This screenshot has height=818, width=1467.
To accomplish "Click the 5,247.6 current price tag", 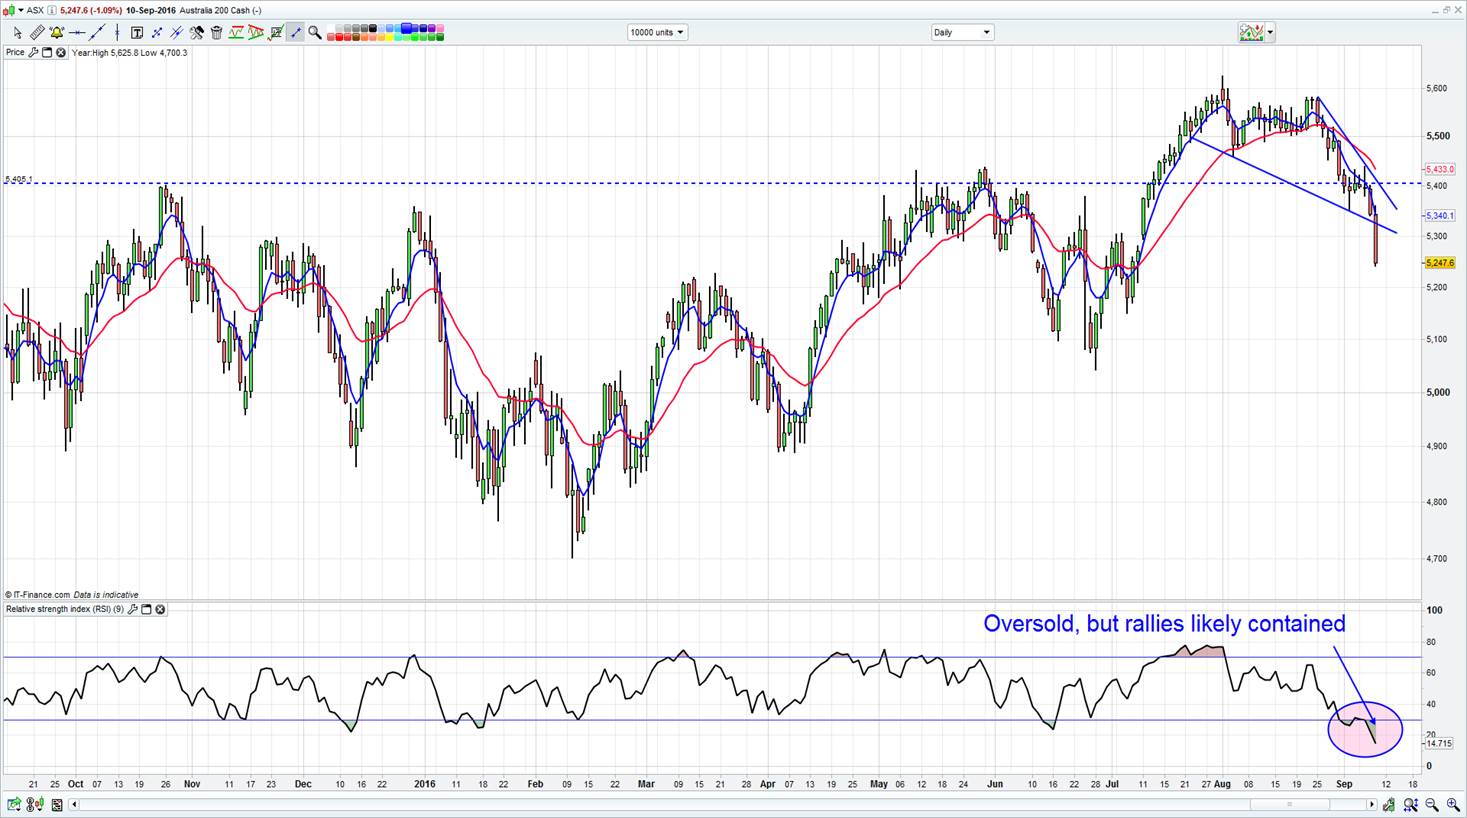I will [1440, 263].
